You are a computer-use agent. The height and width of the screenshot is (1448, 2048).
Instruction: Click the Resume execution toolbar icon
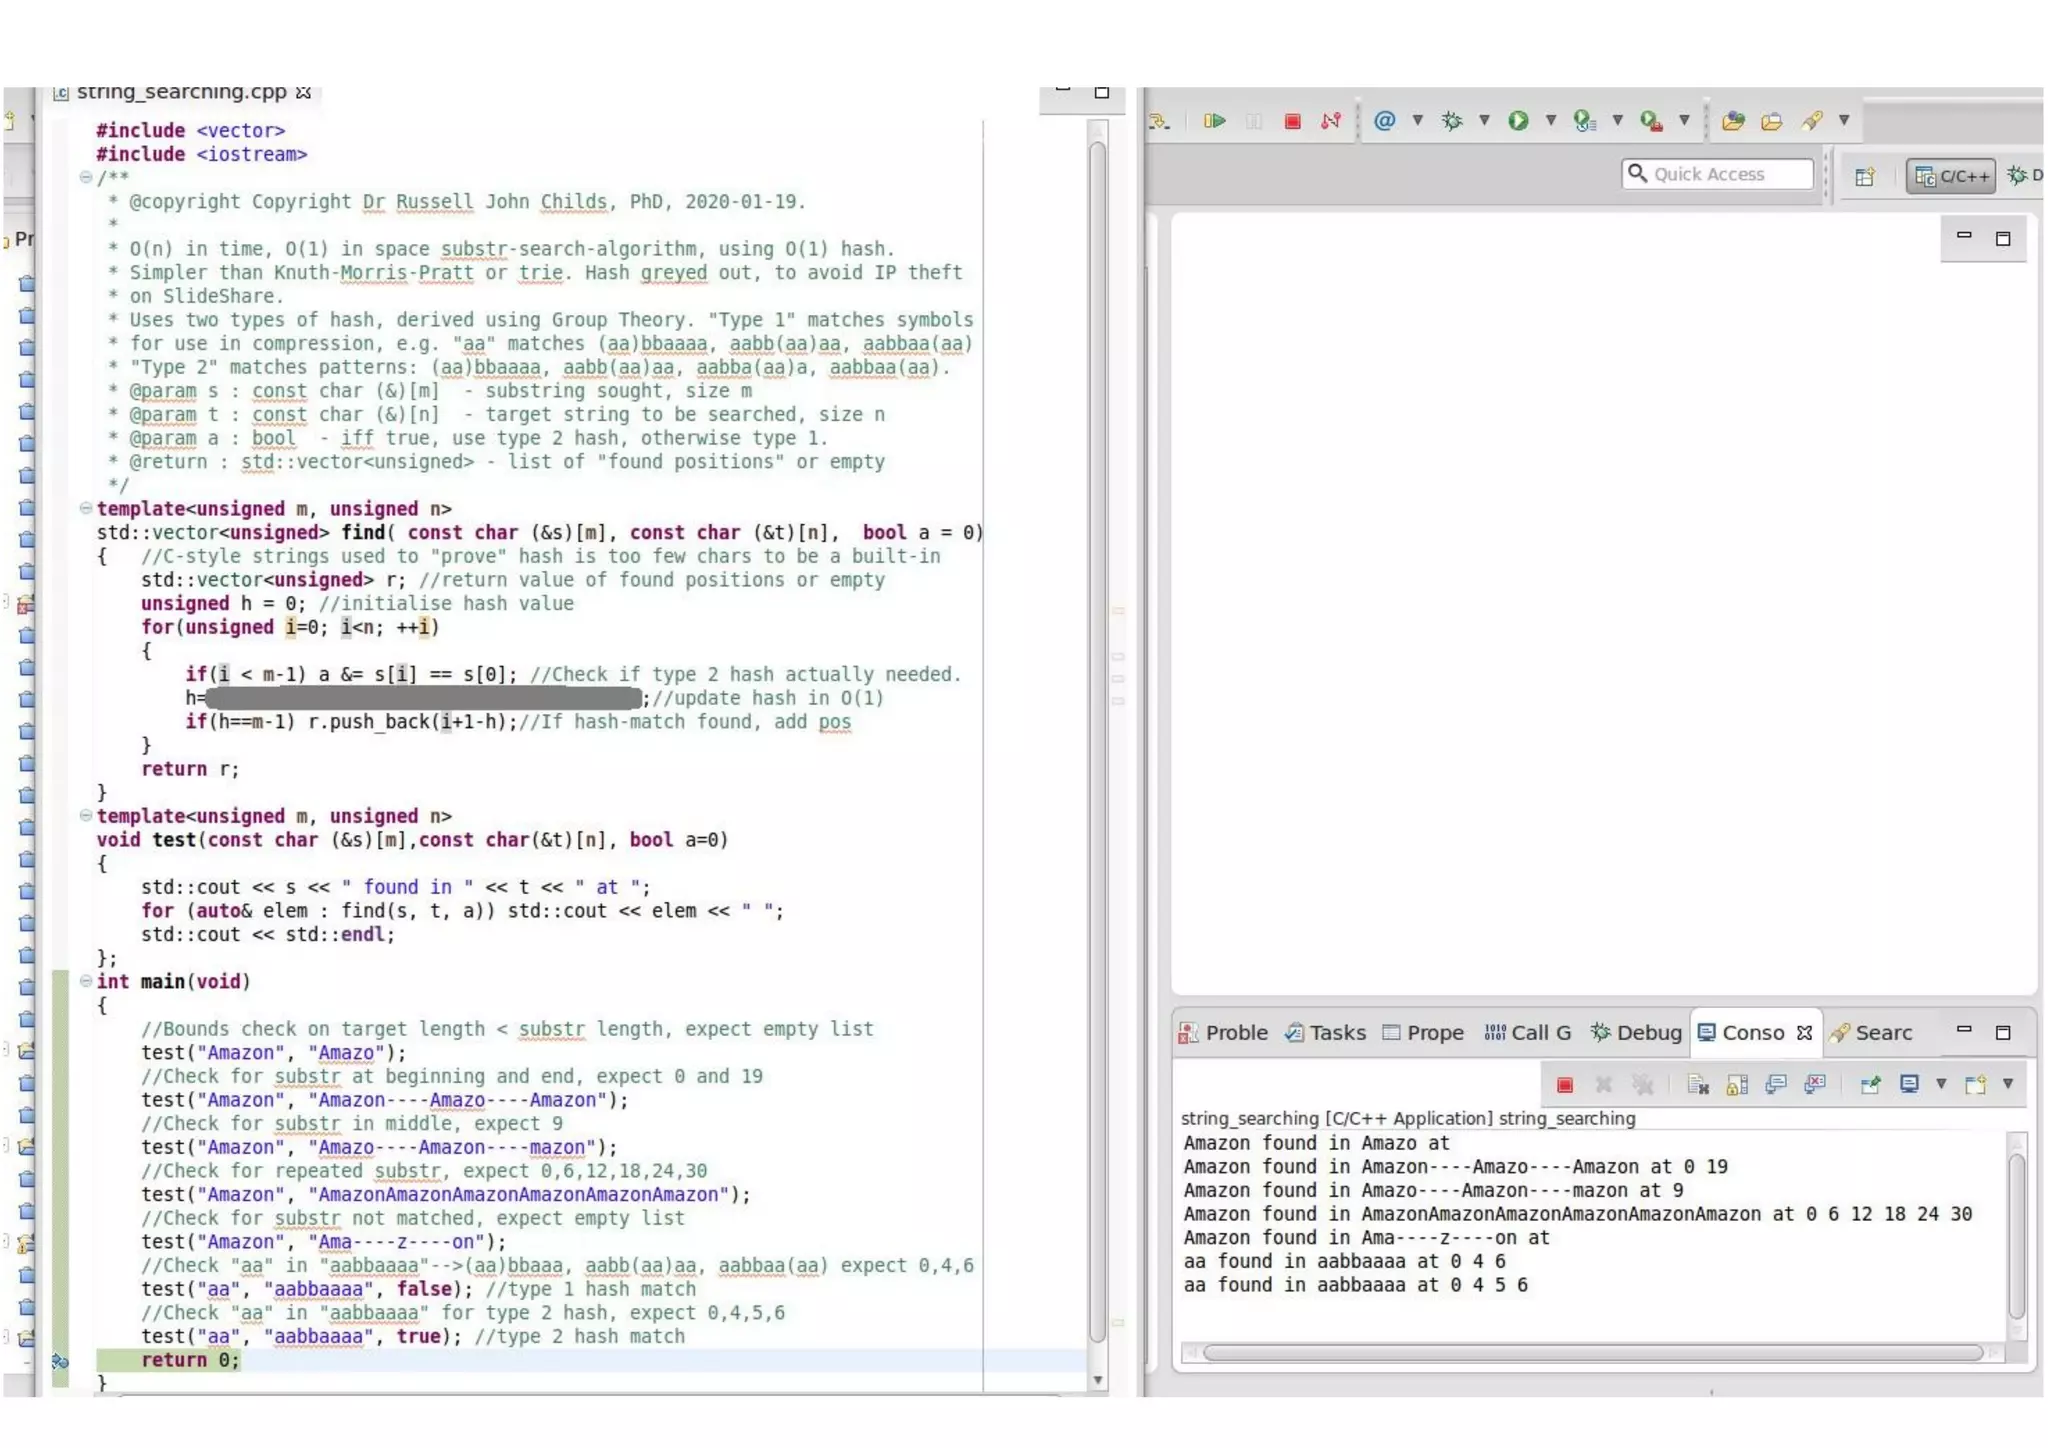[1215, 121]
